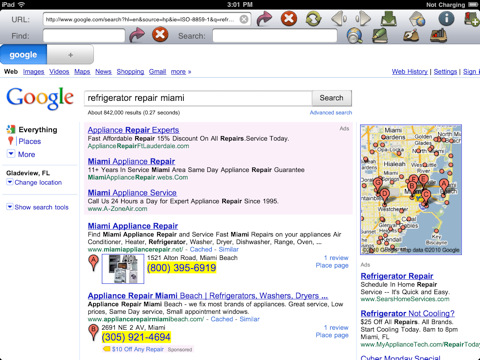Expand Show search tools

38,207
